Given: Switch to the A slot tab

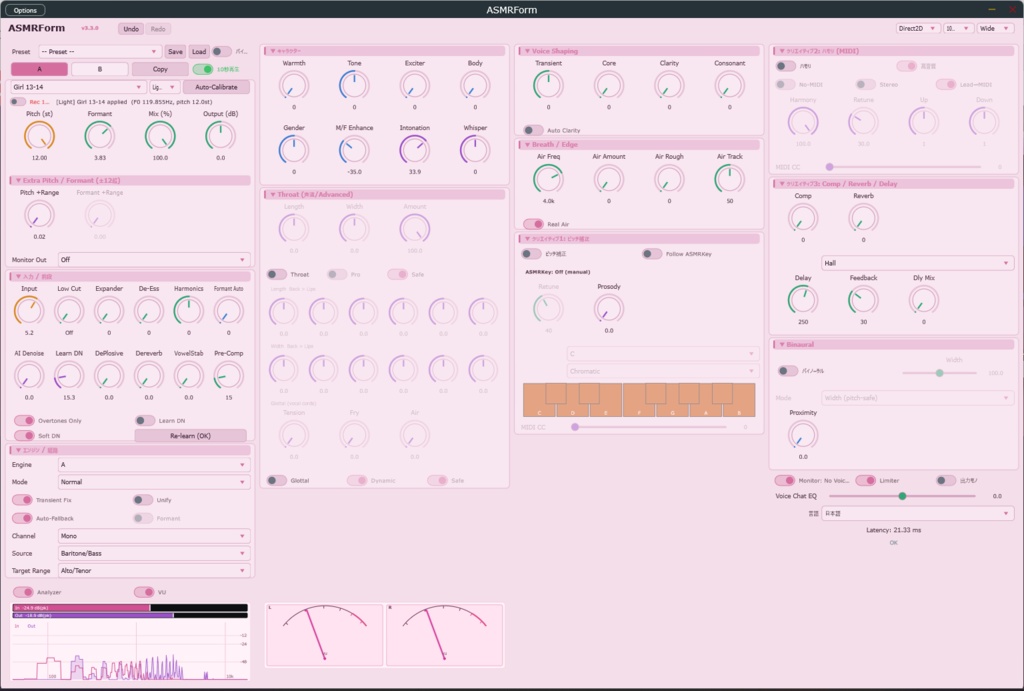Looking at the screenshot, I should [39, 69].
